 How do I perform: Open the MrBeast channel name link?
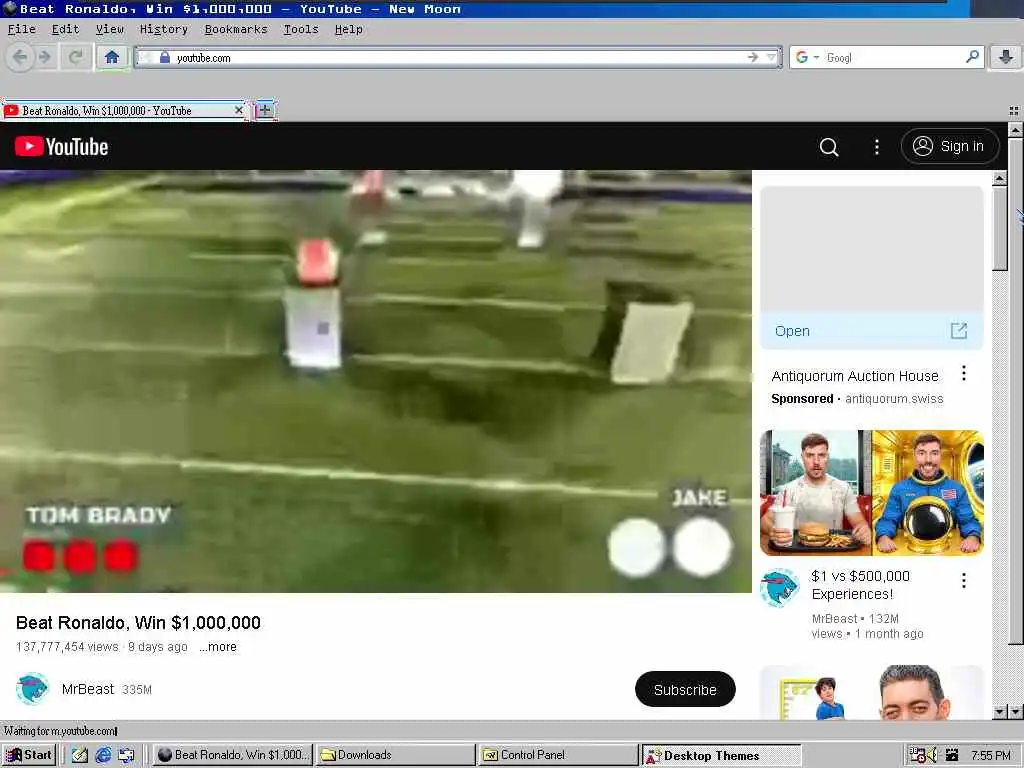[x=88, y=689]
